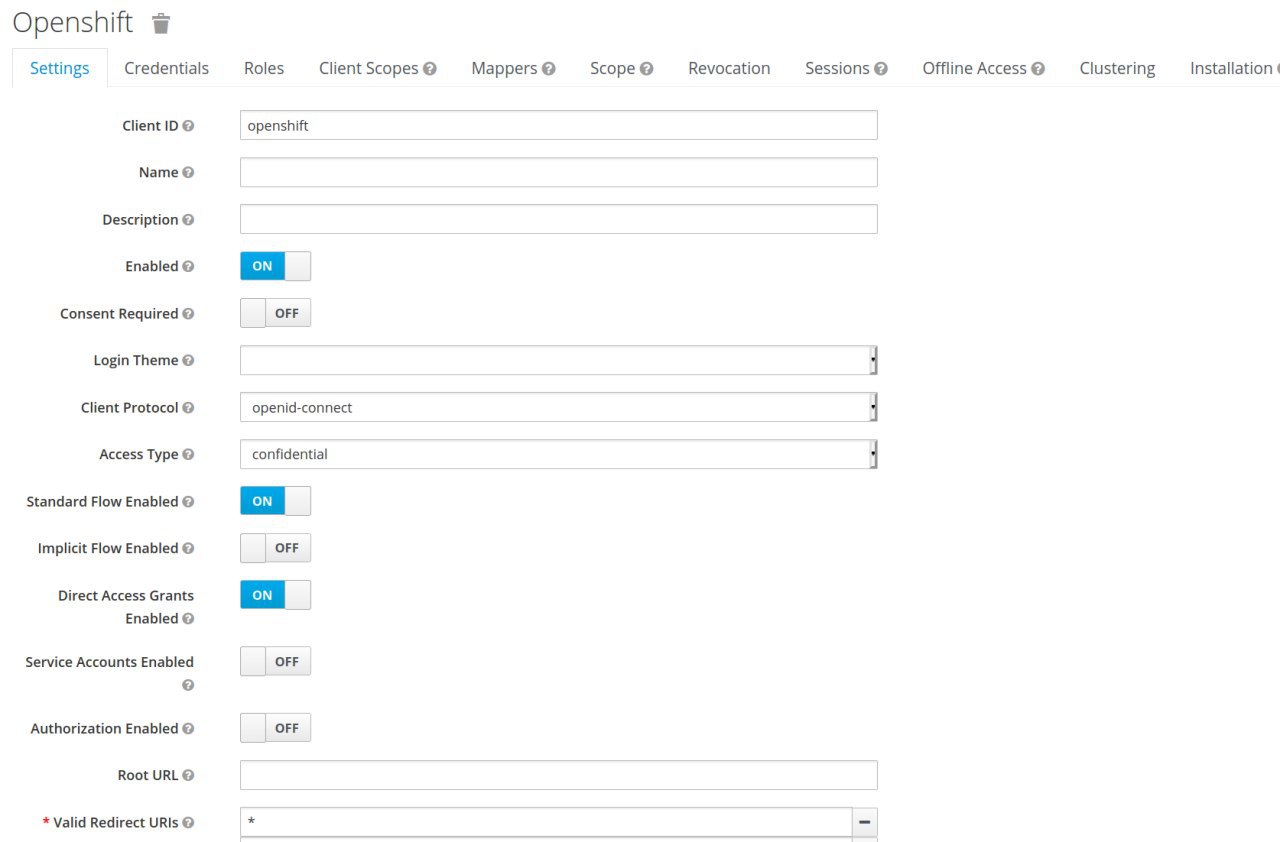Click the Valid Redirect URIs field containing *
The height and width of the screenshot is (842, 1280).
546,822
